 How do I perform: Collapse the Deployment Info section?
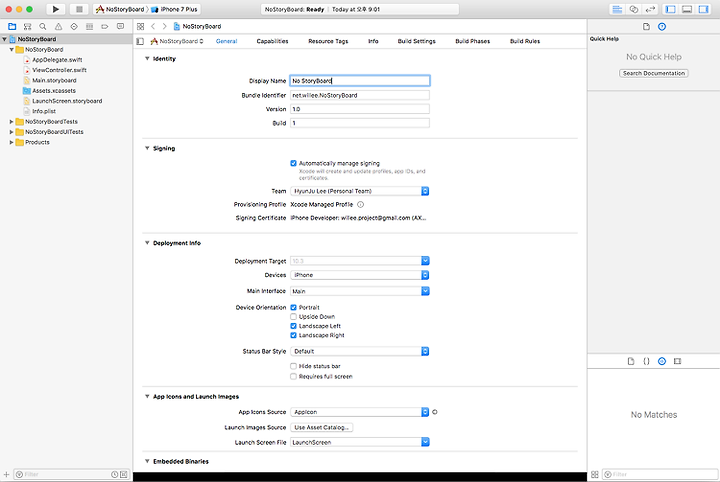pos(147,243)
